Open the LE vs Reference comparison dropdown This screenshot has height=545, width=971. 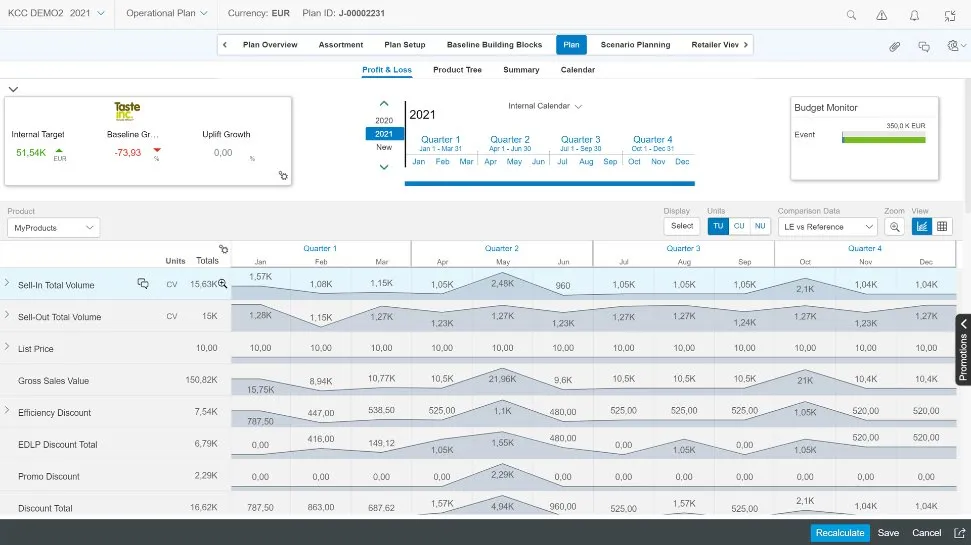pyautogui.click(x=827, y=227)
